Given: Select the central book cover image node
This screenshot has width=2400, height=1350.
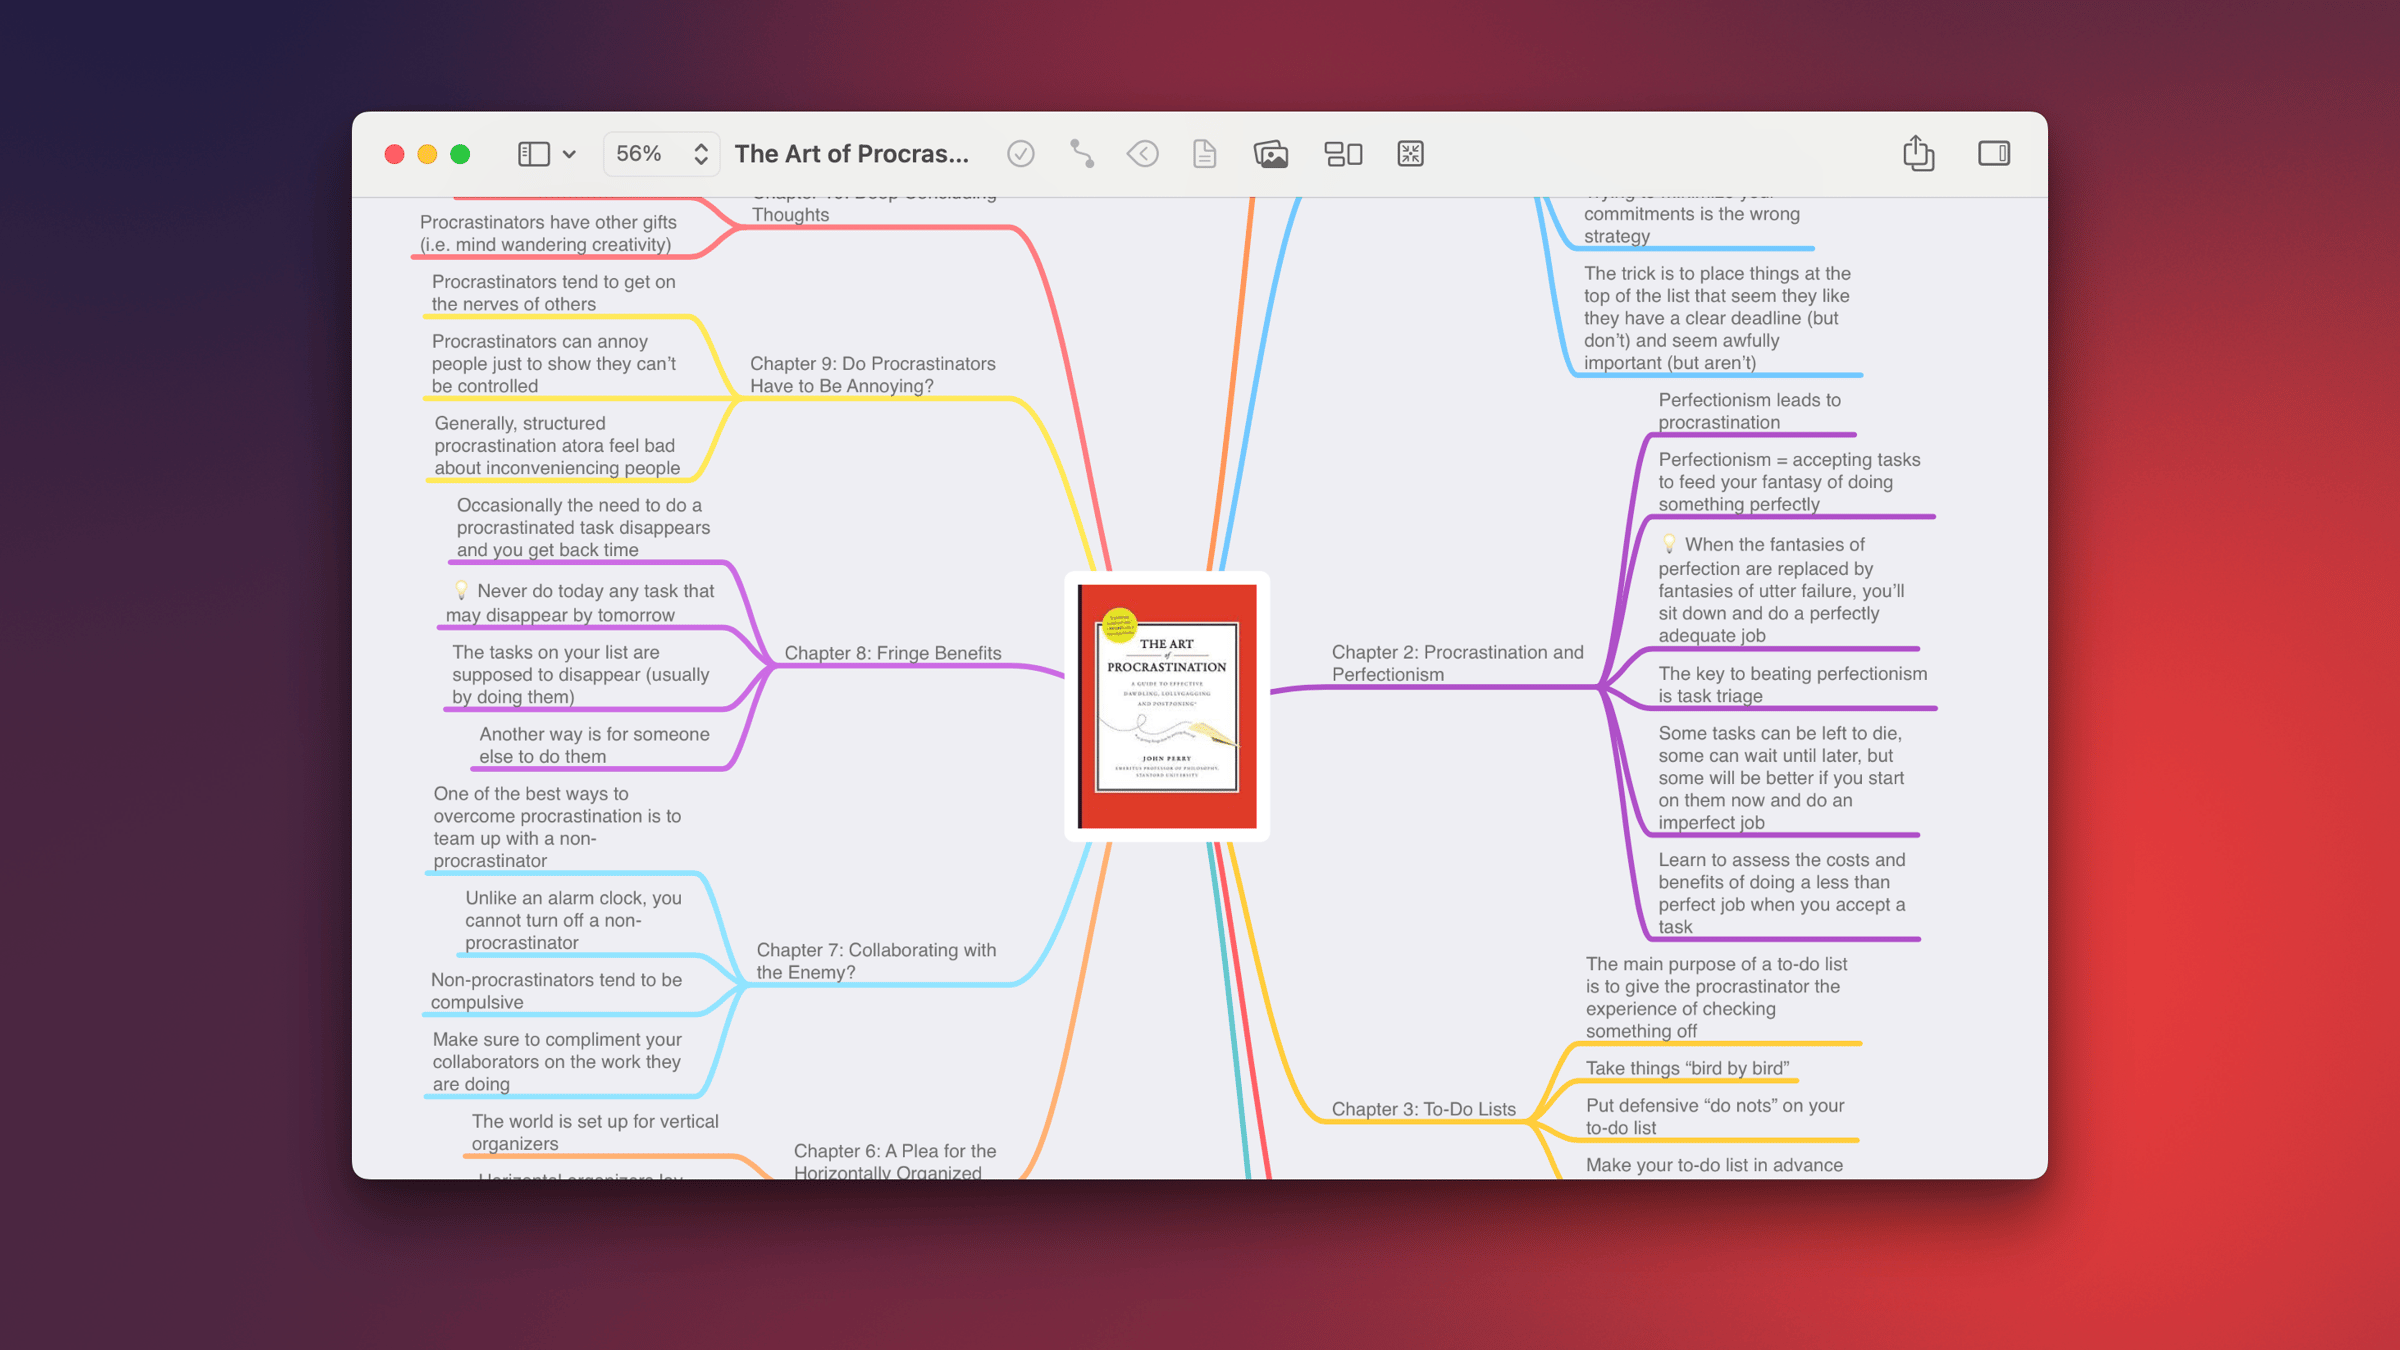Looking at the screenshot, I should click(1167, 706).
